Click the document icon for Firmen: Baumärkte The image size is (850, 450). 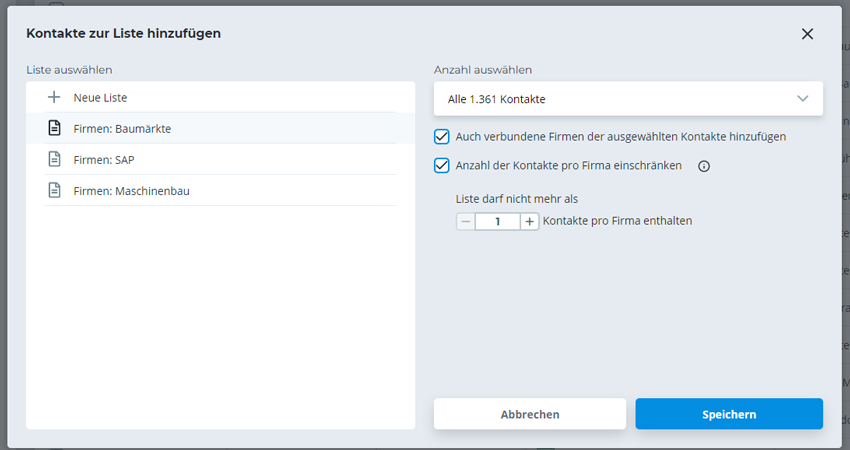[x=54, y=128]
